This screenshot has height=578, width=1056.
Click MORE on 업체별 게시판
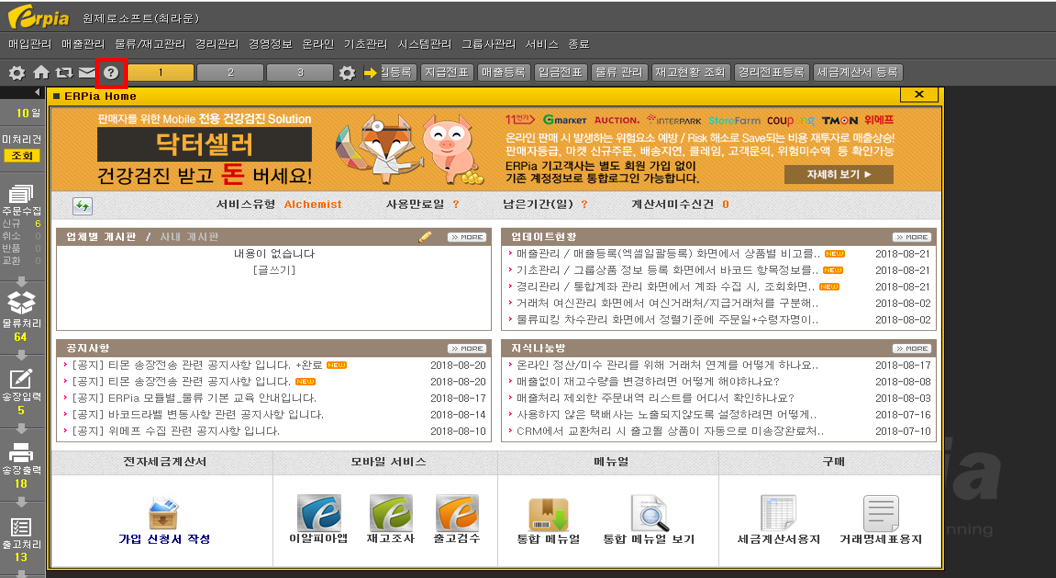[467, 237]
